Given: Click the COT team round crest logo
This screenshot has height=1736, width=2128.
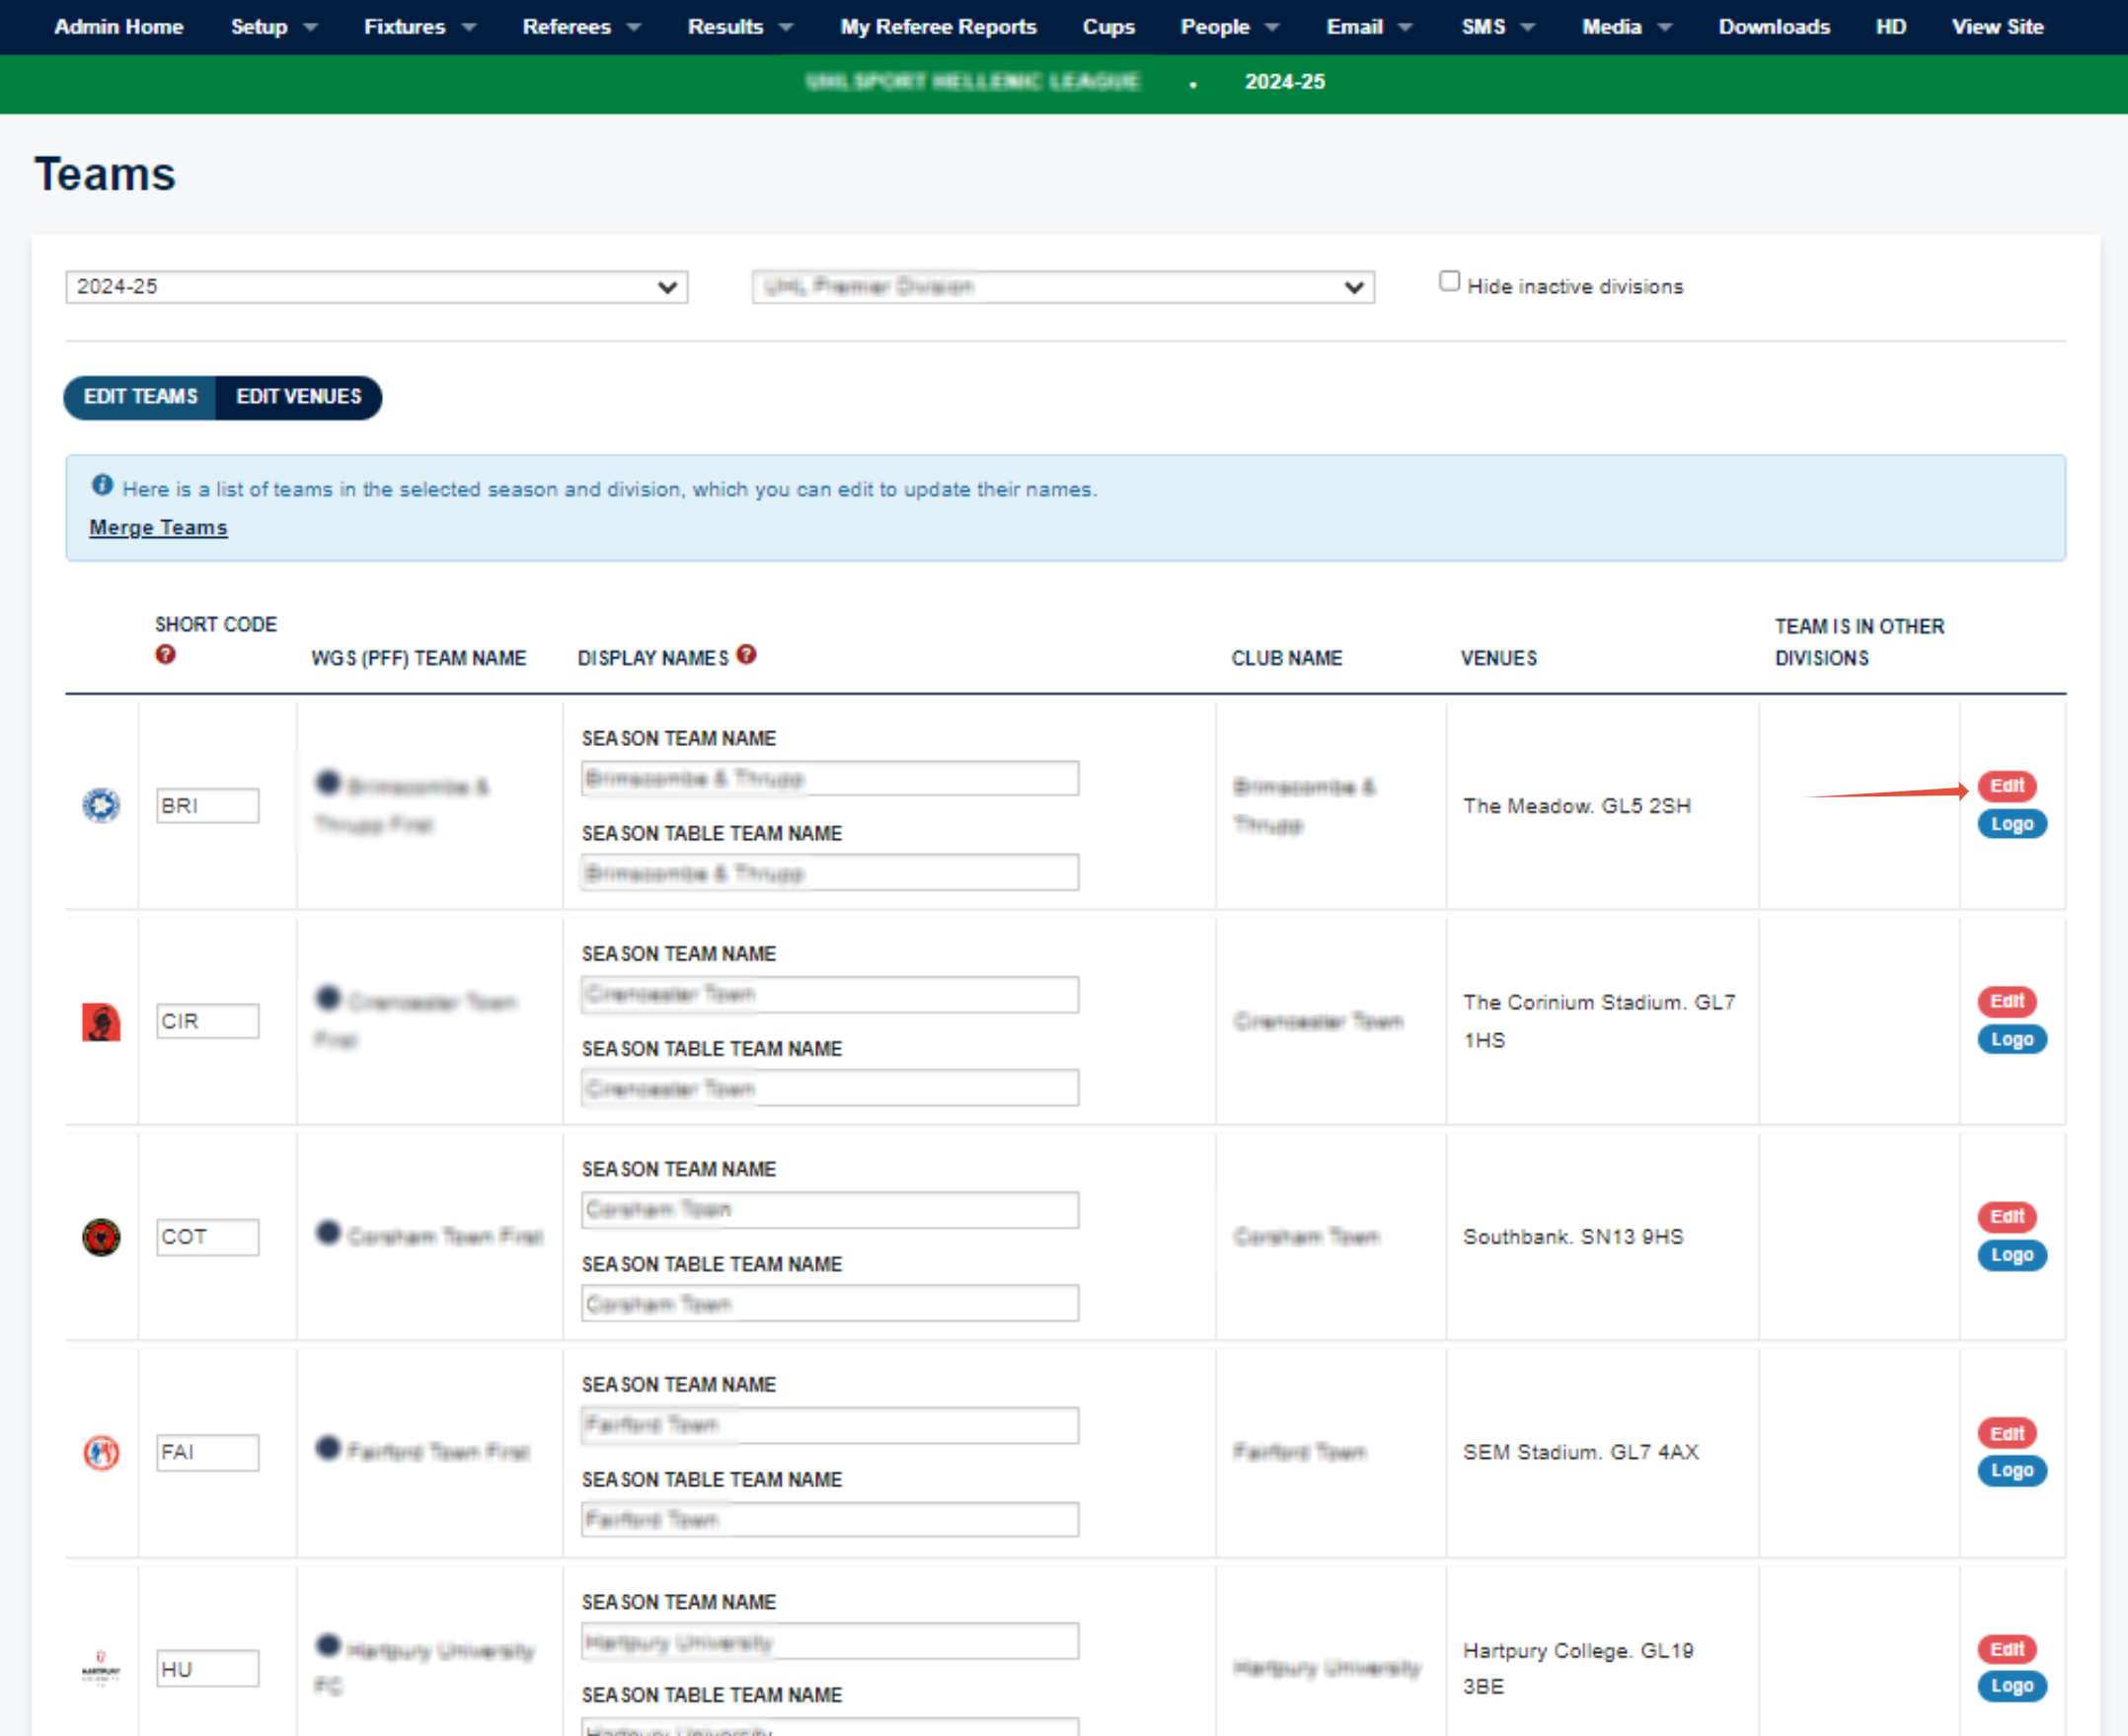Looking at the screenshot, I should [101, 1237].
